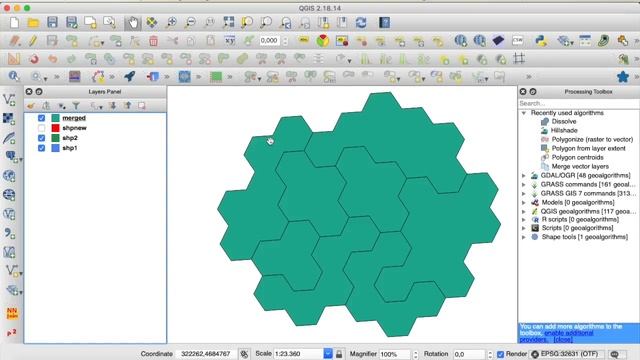Expand GRASS GIS 7 commands
Viewport: 640px width, 360px height.
(524, 193)
